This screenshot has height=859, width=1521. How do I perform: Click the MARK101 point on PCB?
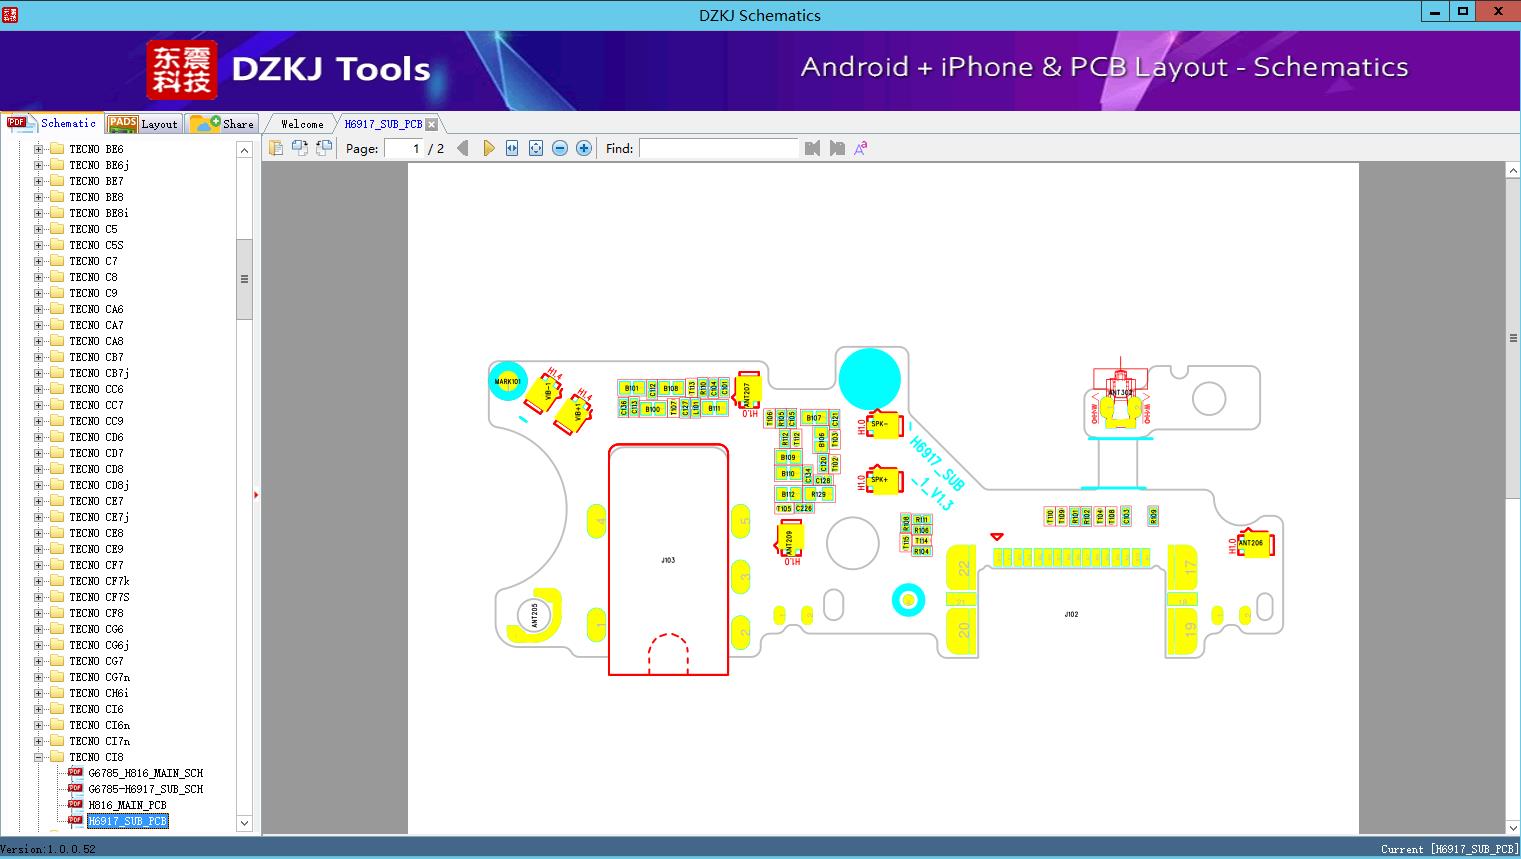click(x=508, y=381)
